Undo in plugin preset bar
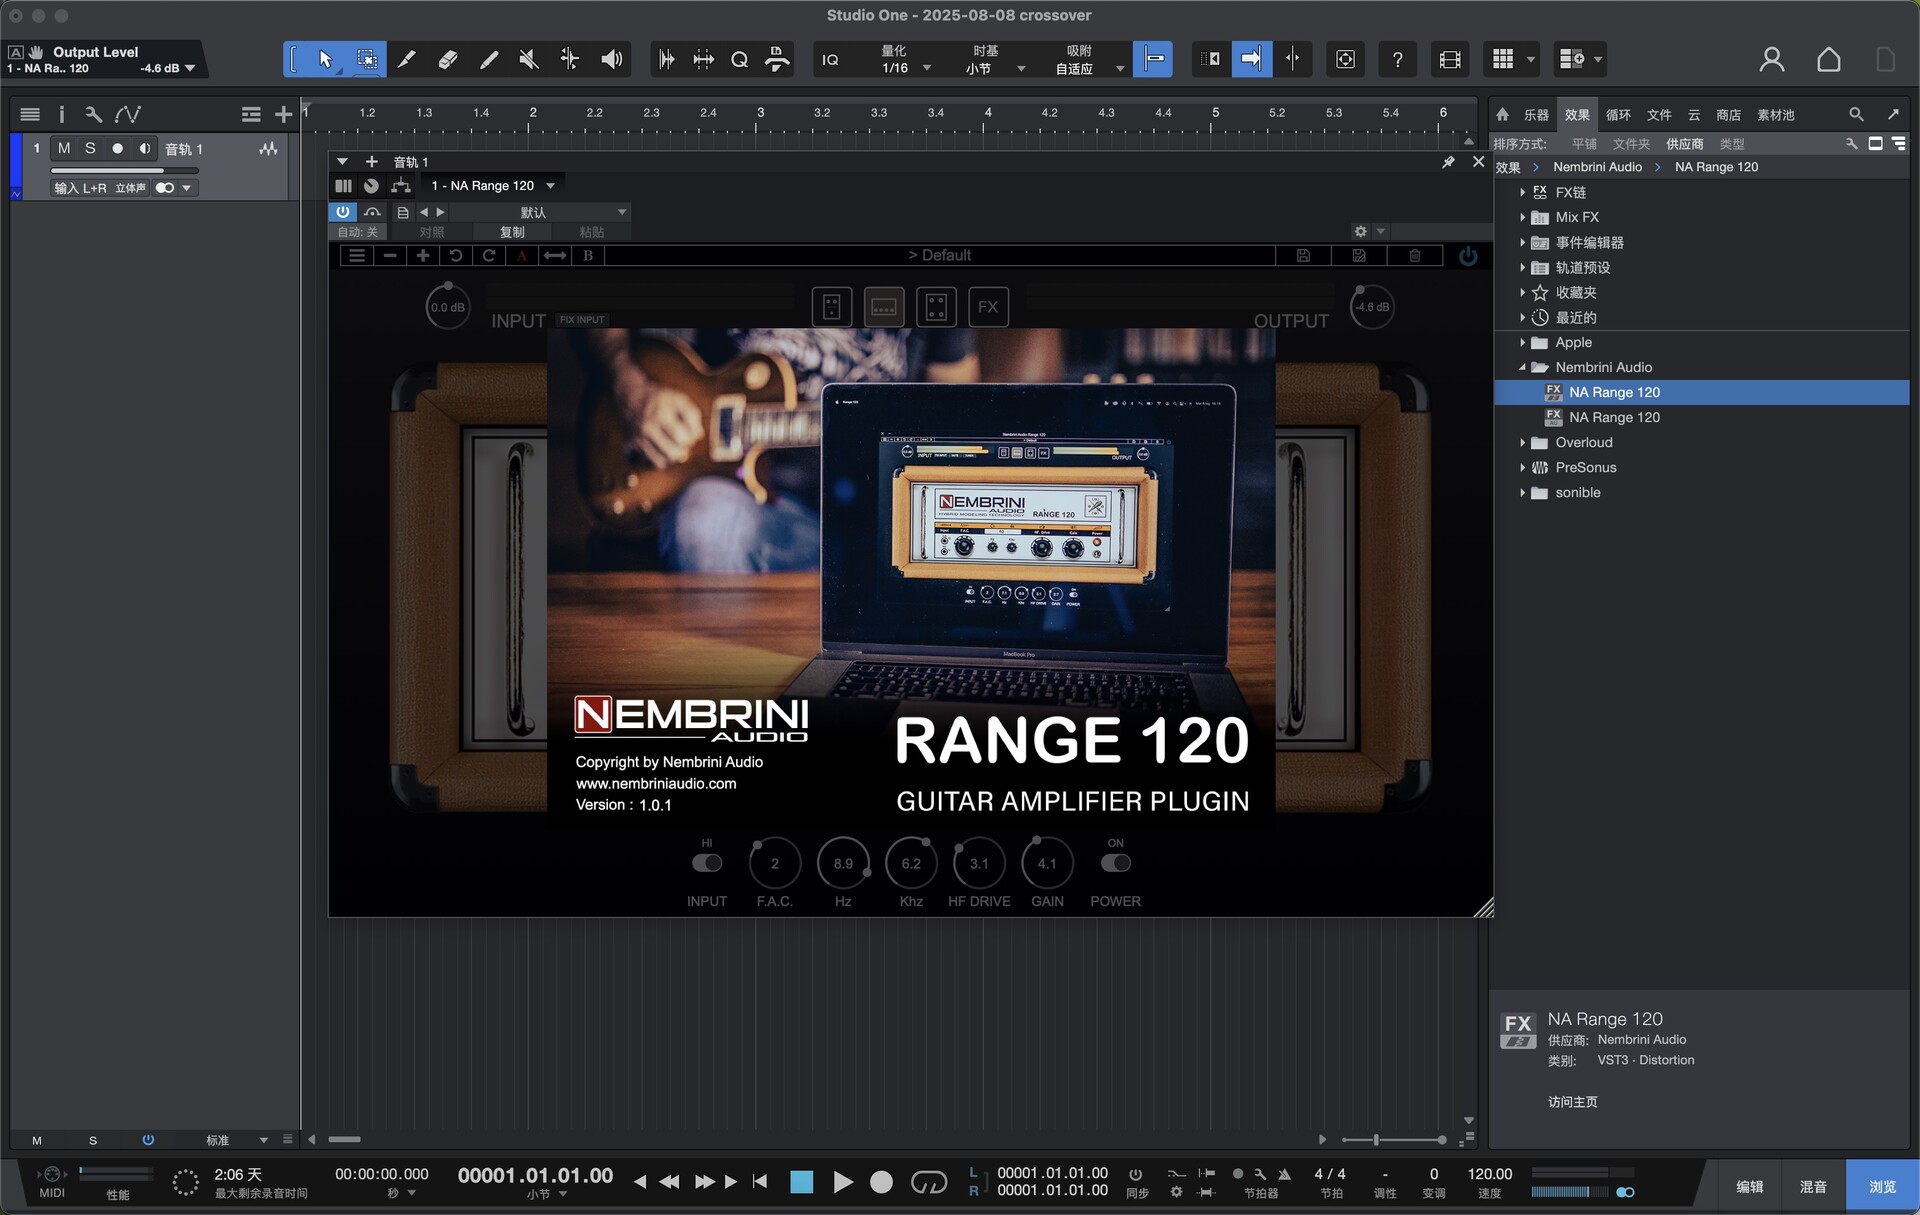1920x1215 pixels. (x=455, y=256)
